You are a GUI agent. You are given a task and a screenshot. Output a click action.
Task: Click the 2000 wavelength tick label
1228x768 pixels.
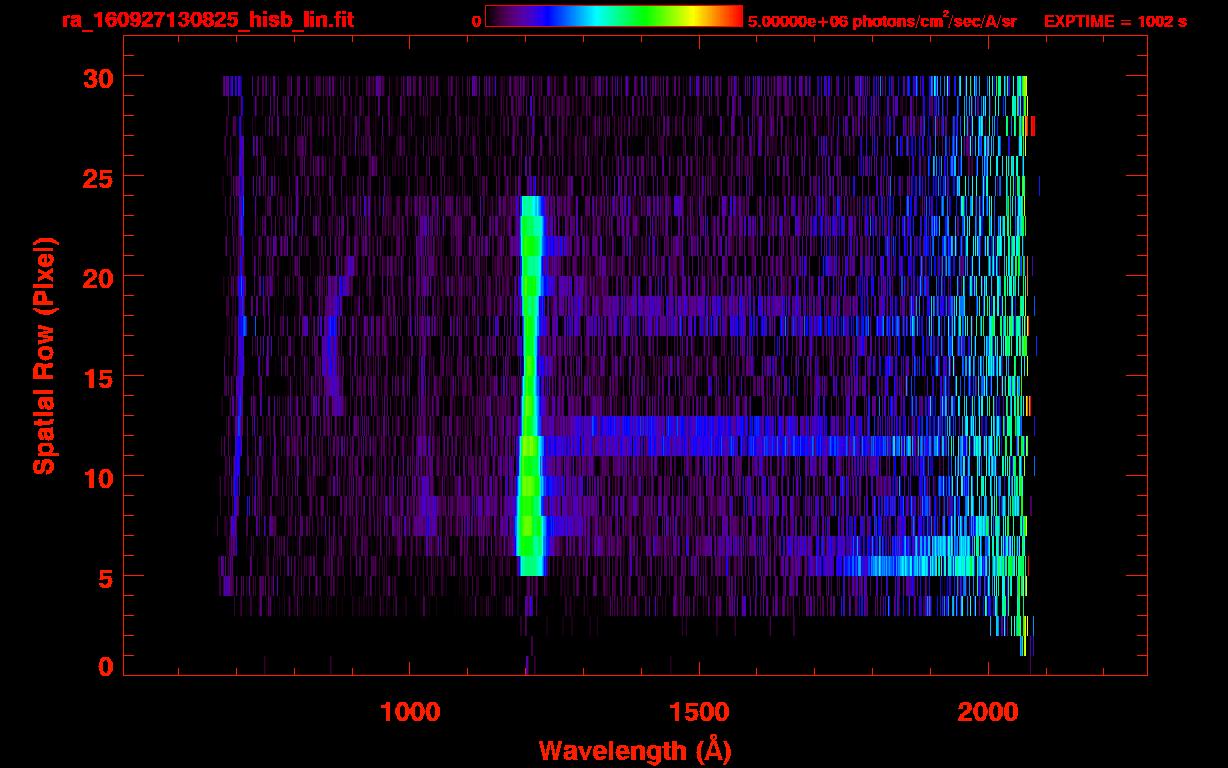click(988, 712)
